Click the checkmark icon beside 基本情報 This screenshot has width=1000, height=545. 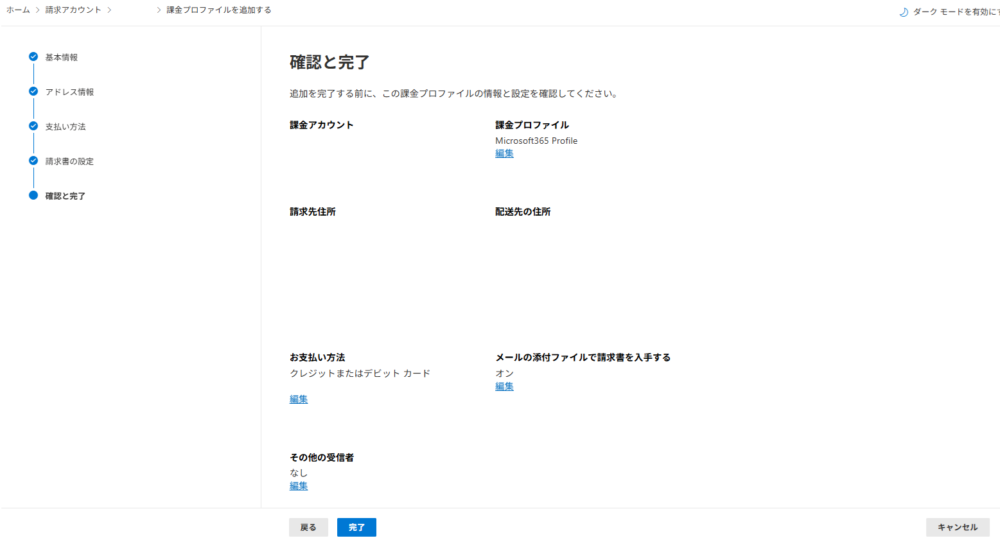point(33,57)
